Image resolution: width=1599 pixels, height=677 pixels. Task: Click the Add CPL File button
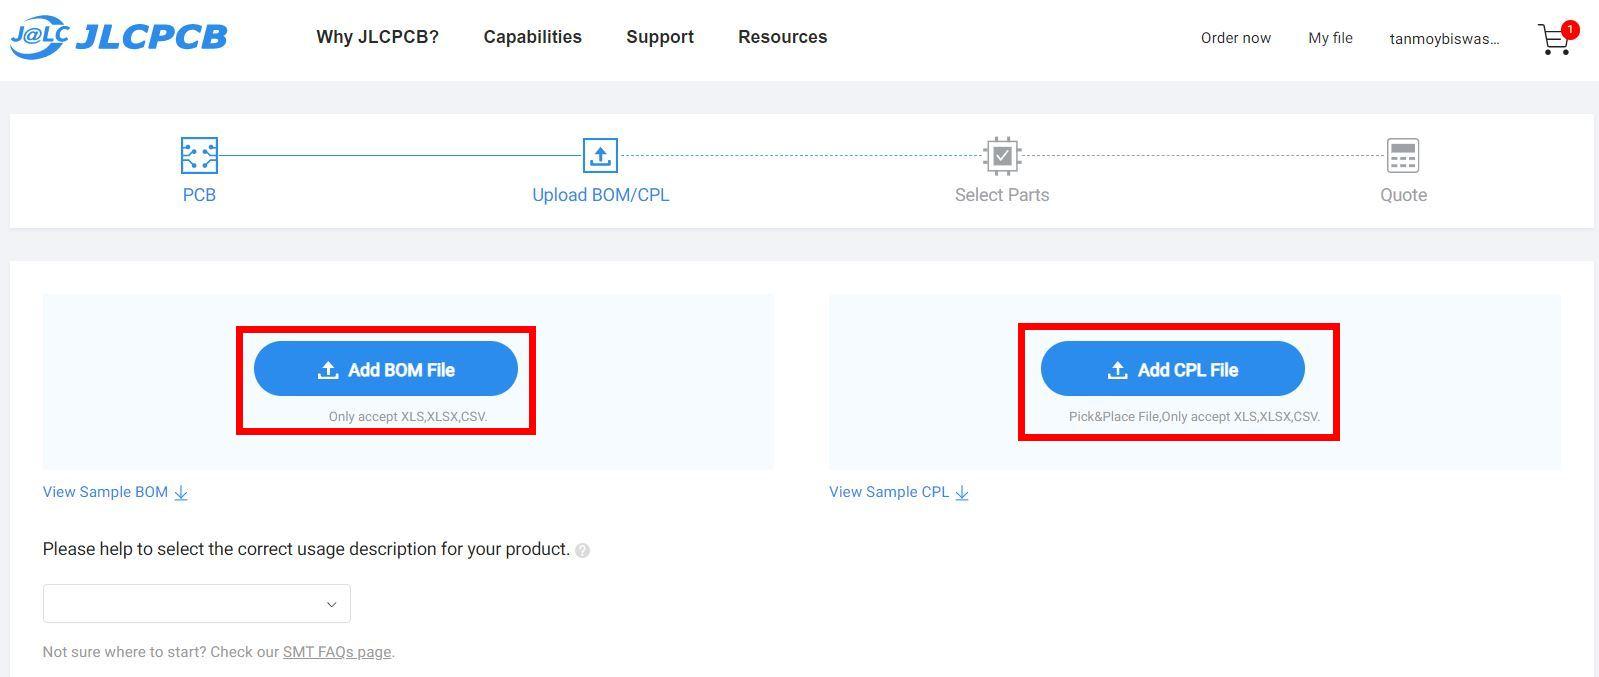1172,369
